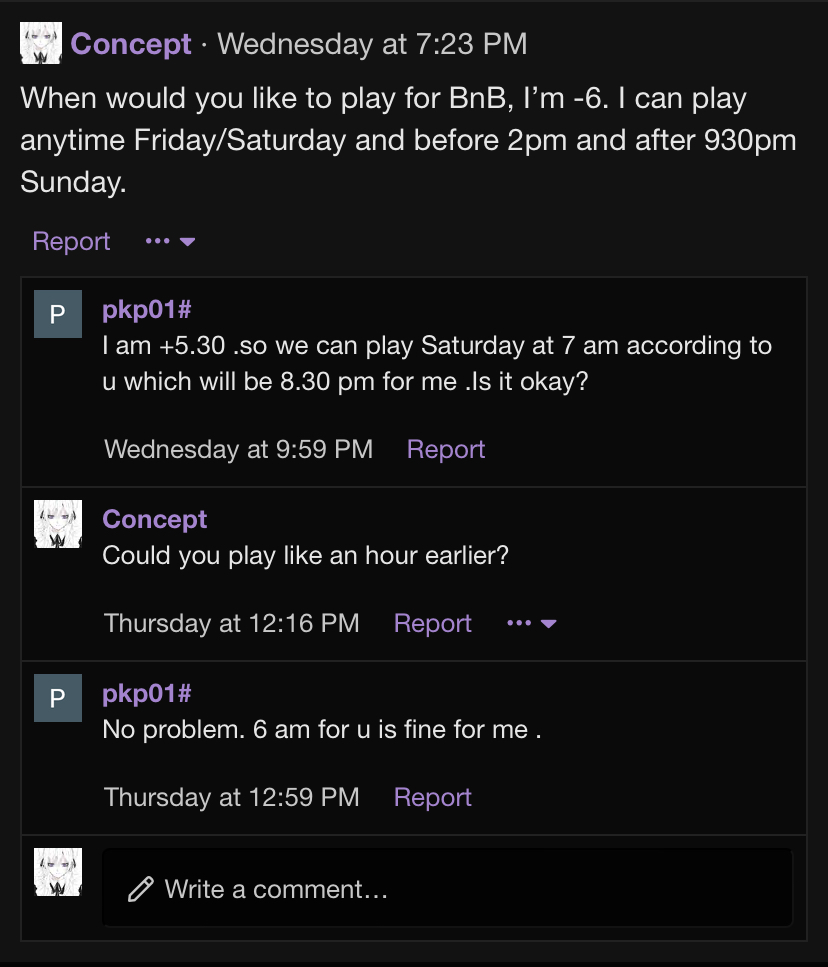Open the post timestamp Wednesday at 7:23 PM
This screenshot has width=828, height=967.
click(x=372, y=44)
